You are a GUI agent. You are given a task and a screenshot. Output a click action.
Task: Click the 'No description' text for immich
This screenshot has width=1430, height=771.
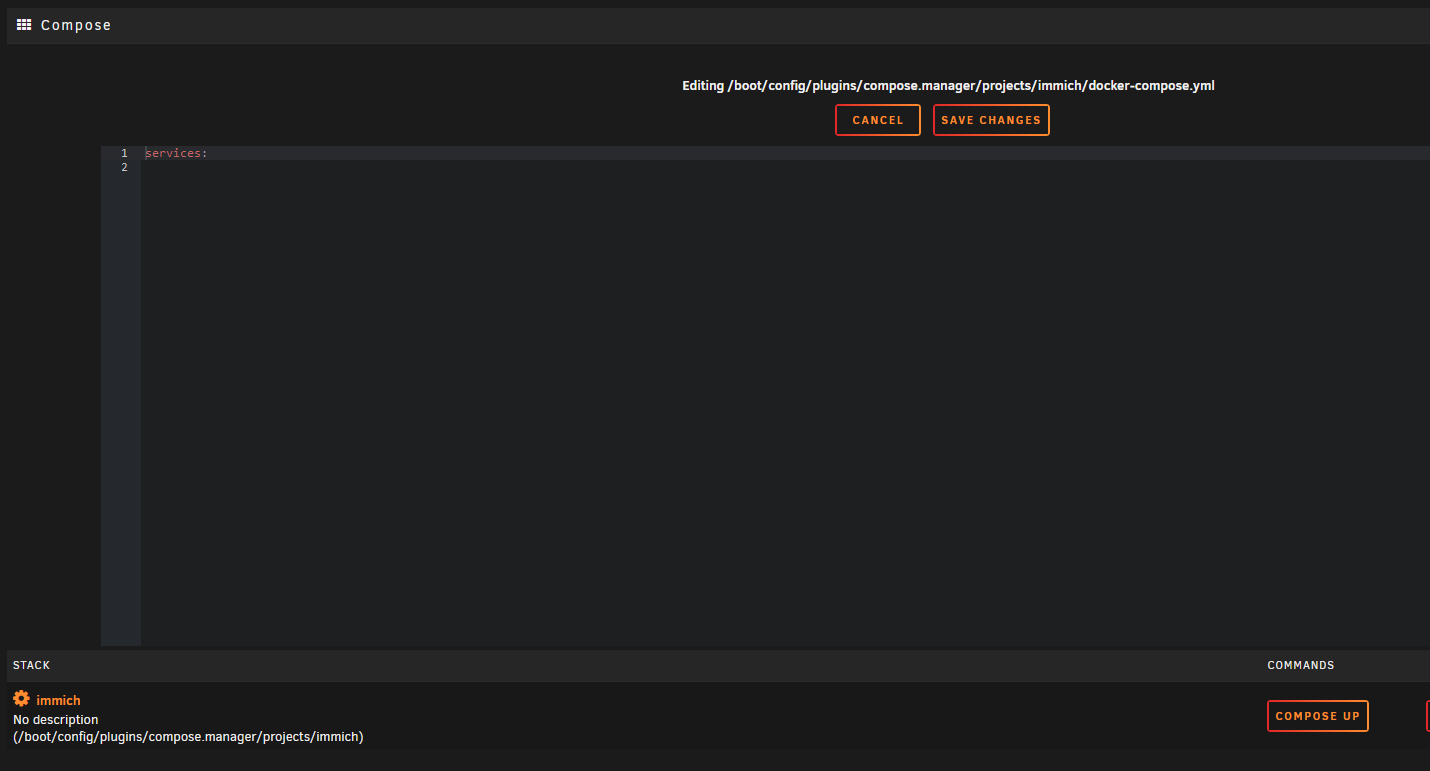click(56, 720)
